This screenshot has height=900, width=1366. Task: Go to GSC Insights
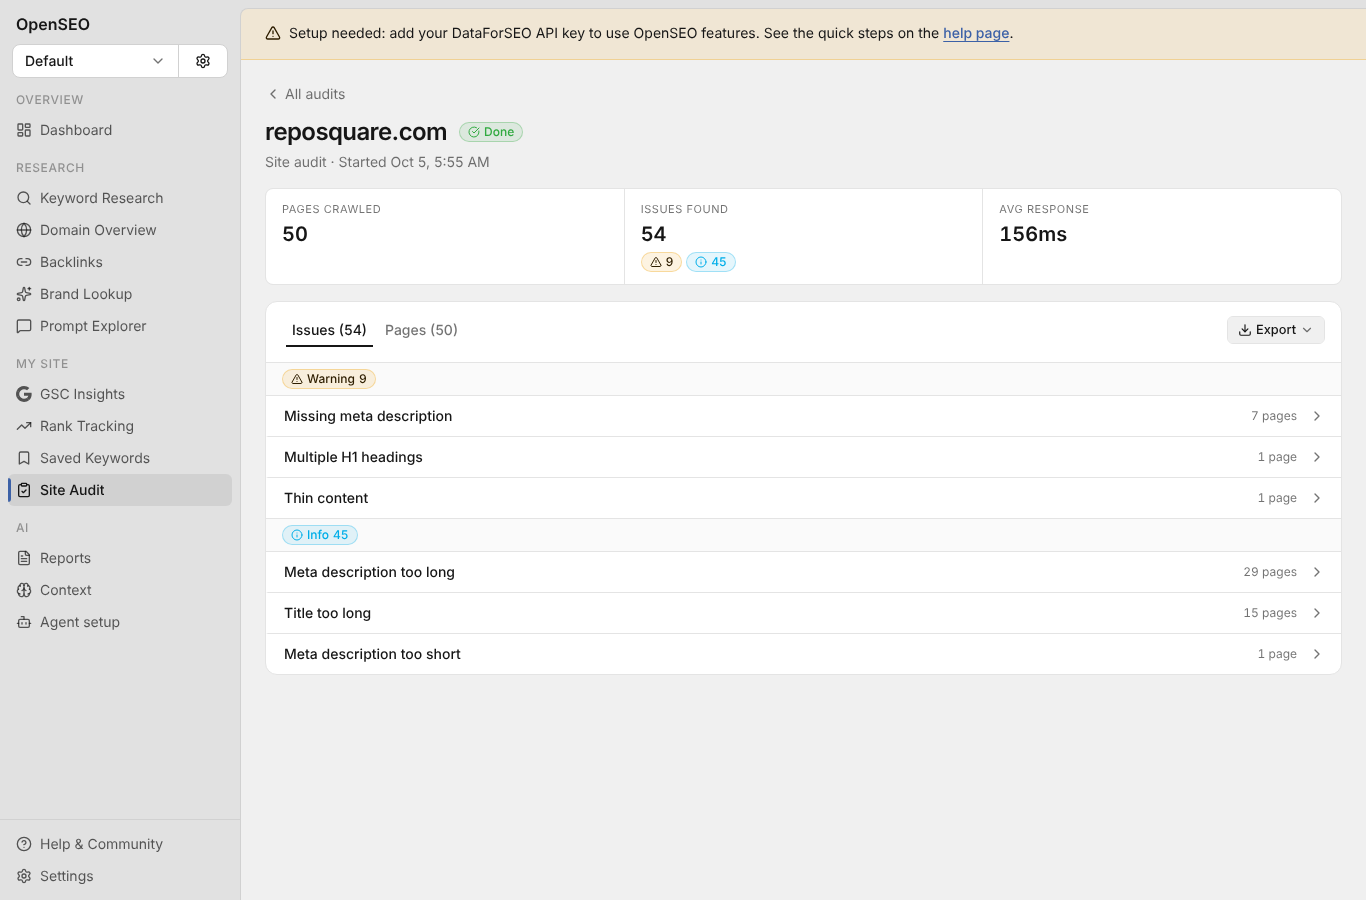pos(120,394)
